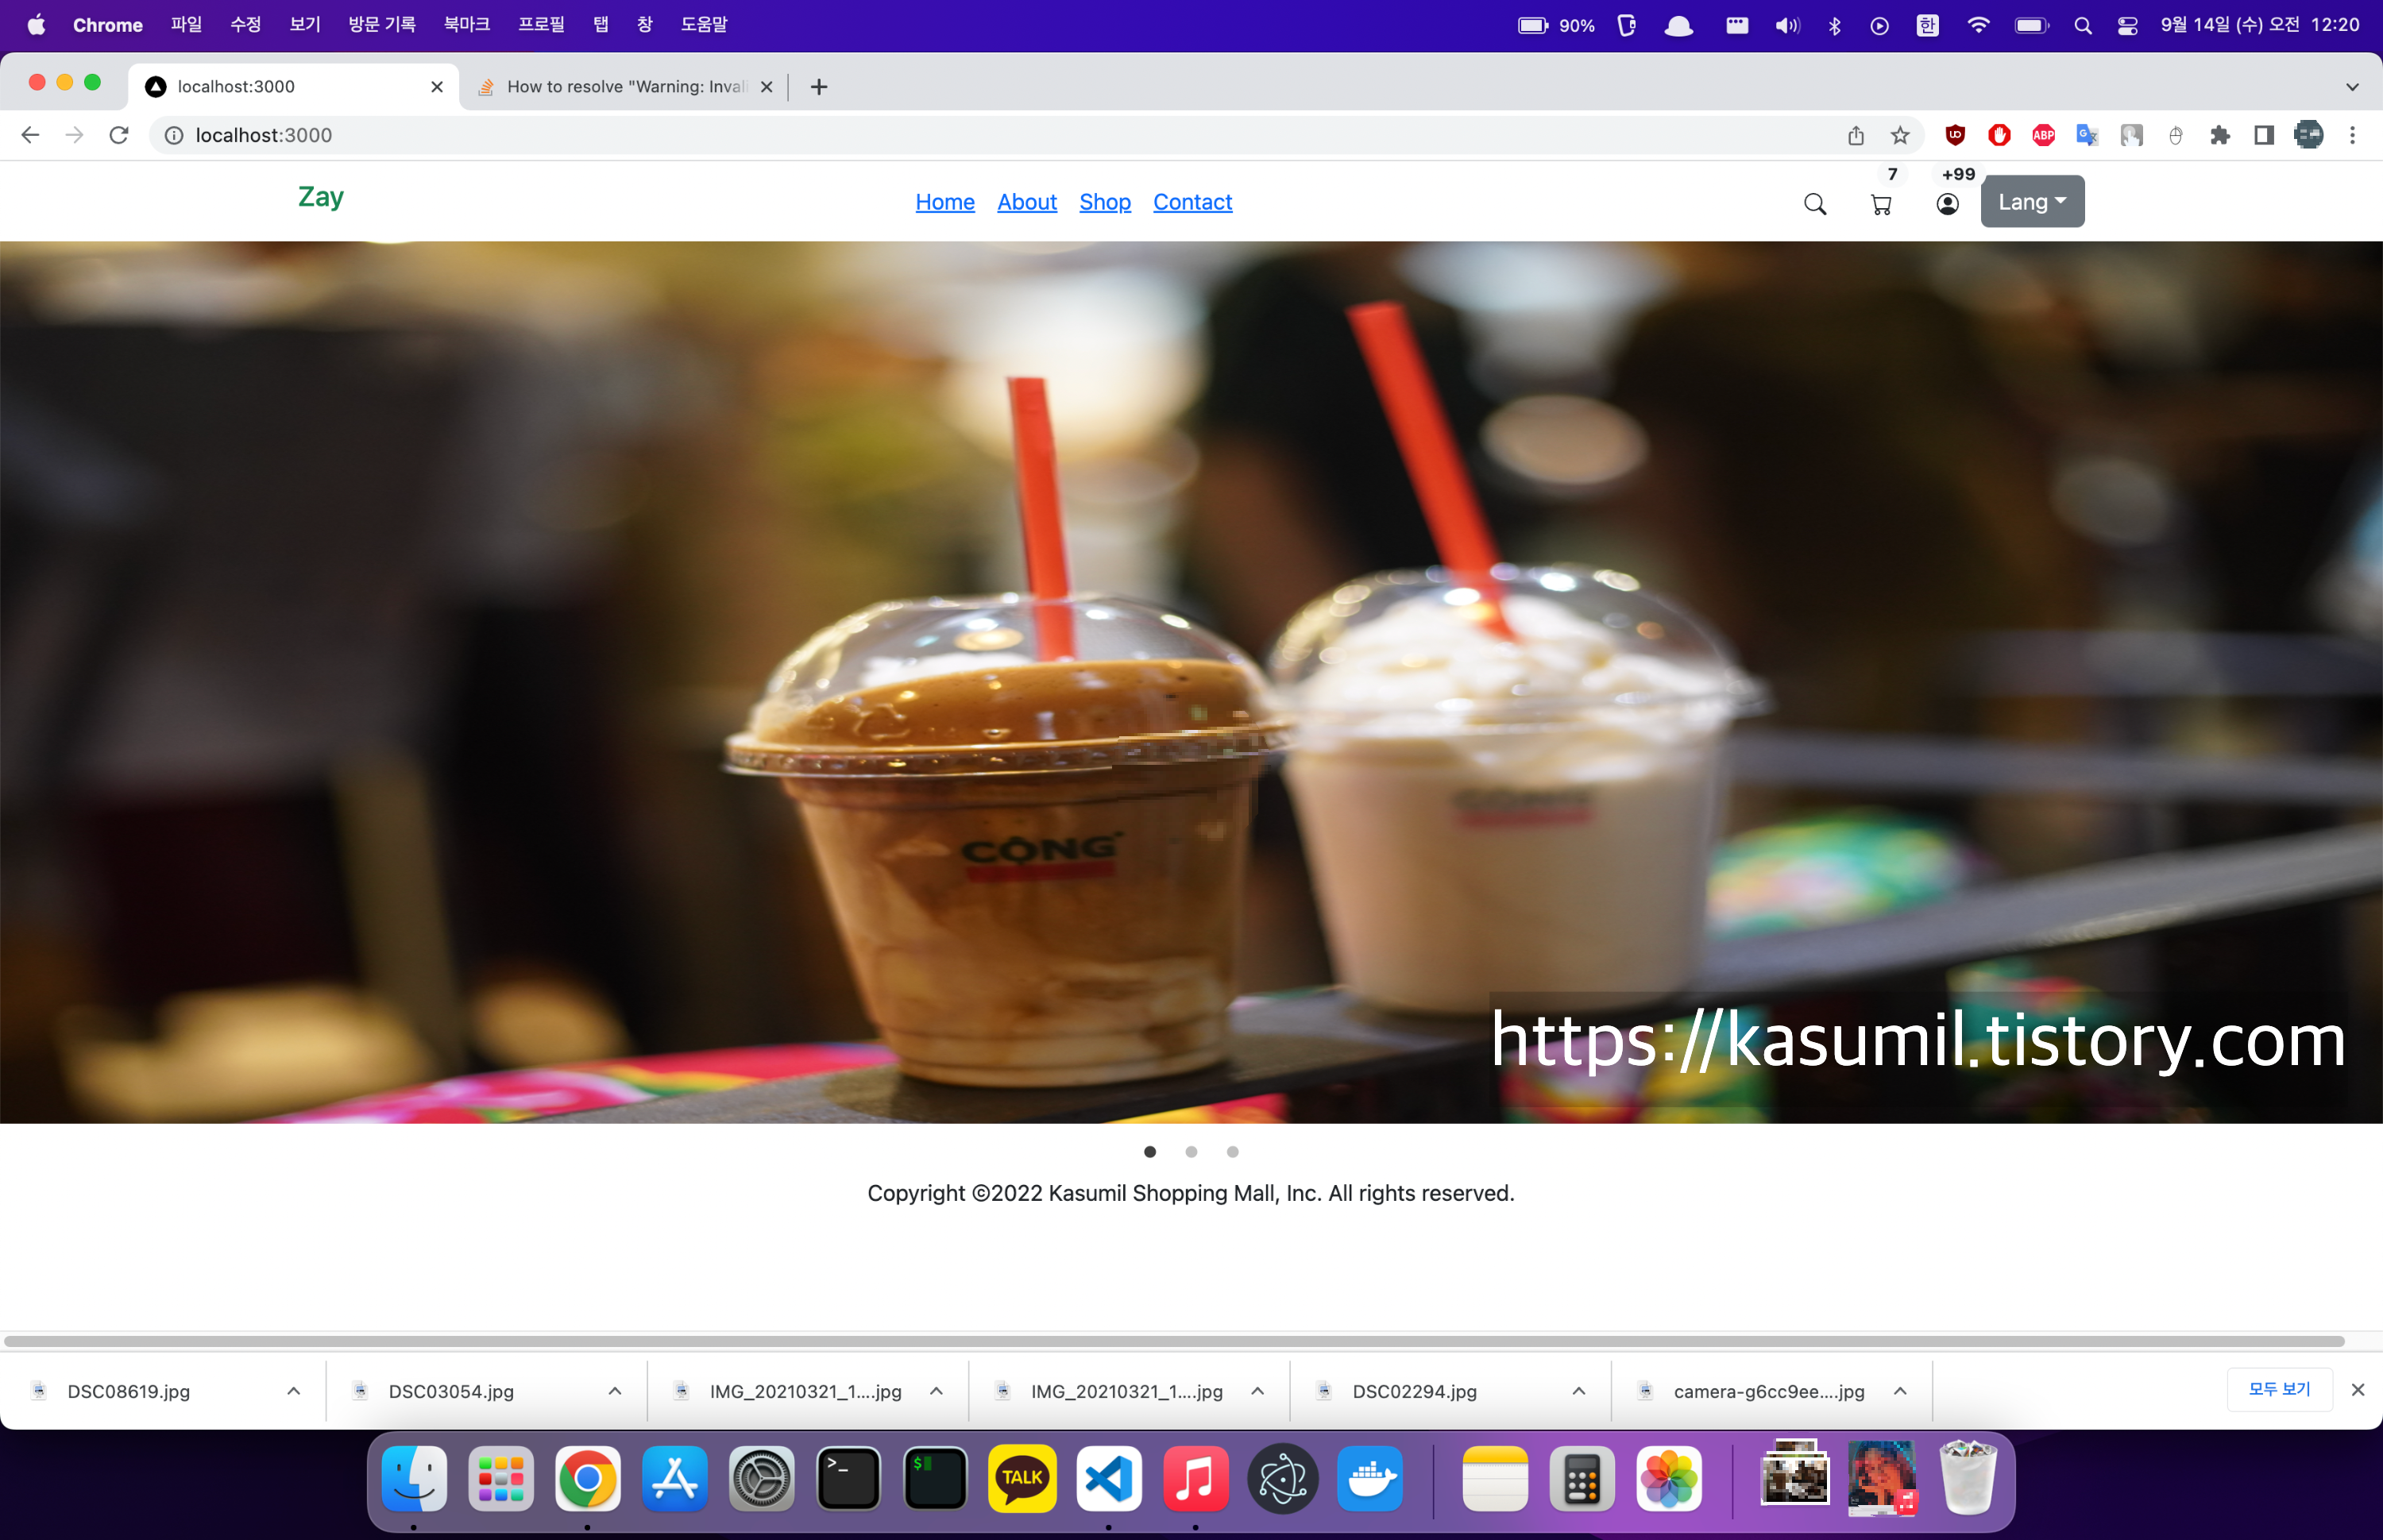This screenshot has height=1540, width=2383.
Task: Open the 북마크 menu in menu bar
Action: [466, 25]
